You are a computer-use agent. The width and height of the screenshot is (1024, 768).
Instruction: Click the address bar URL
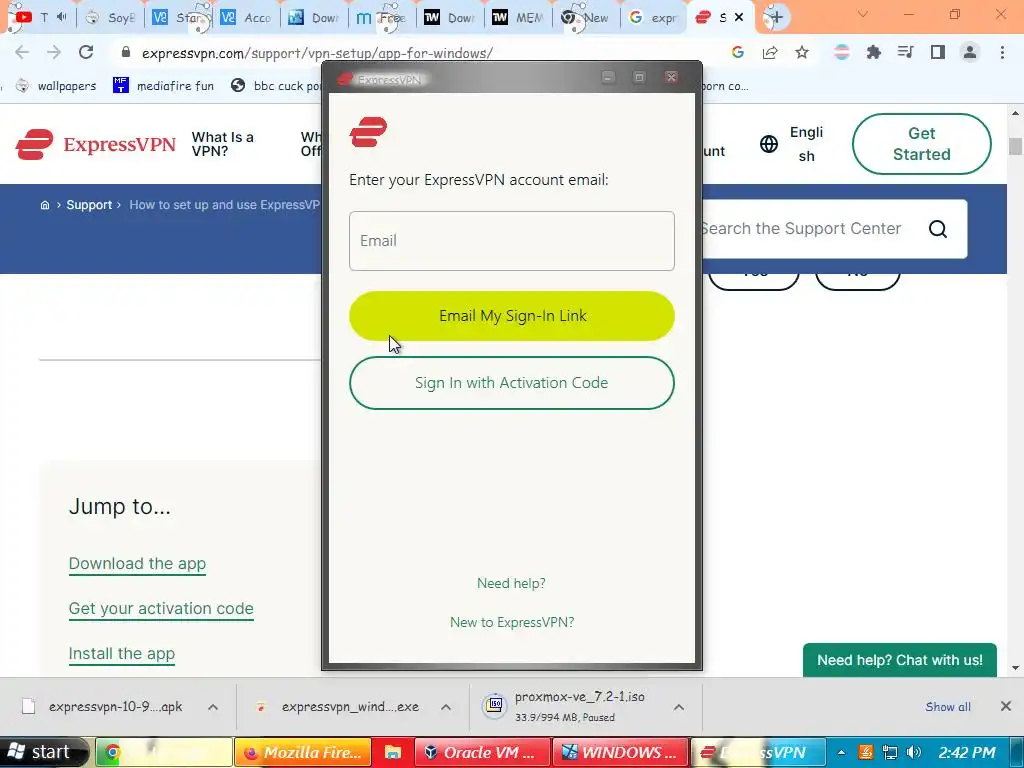pos(317,53)
